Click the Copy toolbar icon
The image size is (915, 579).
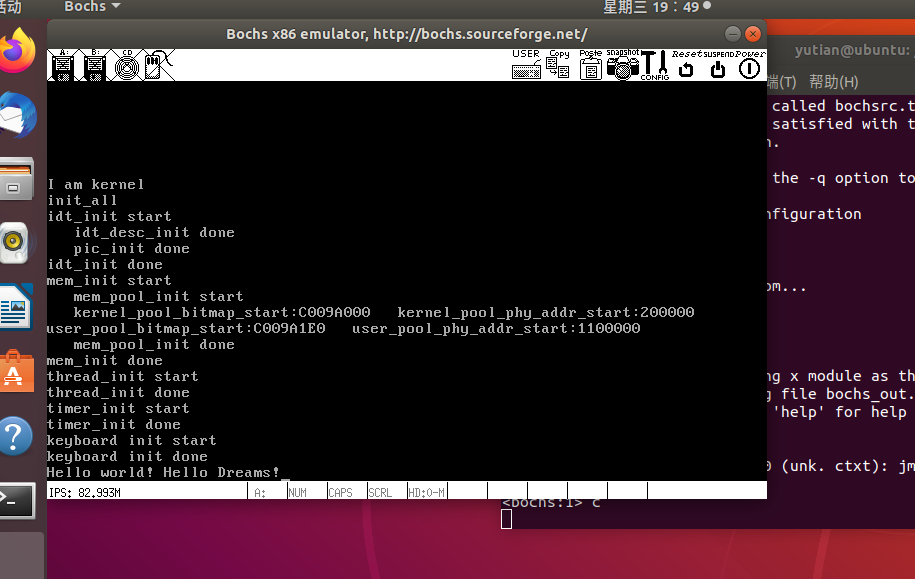[x=558, y=65]
